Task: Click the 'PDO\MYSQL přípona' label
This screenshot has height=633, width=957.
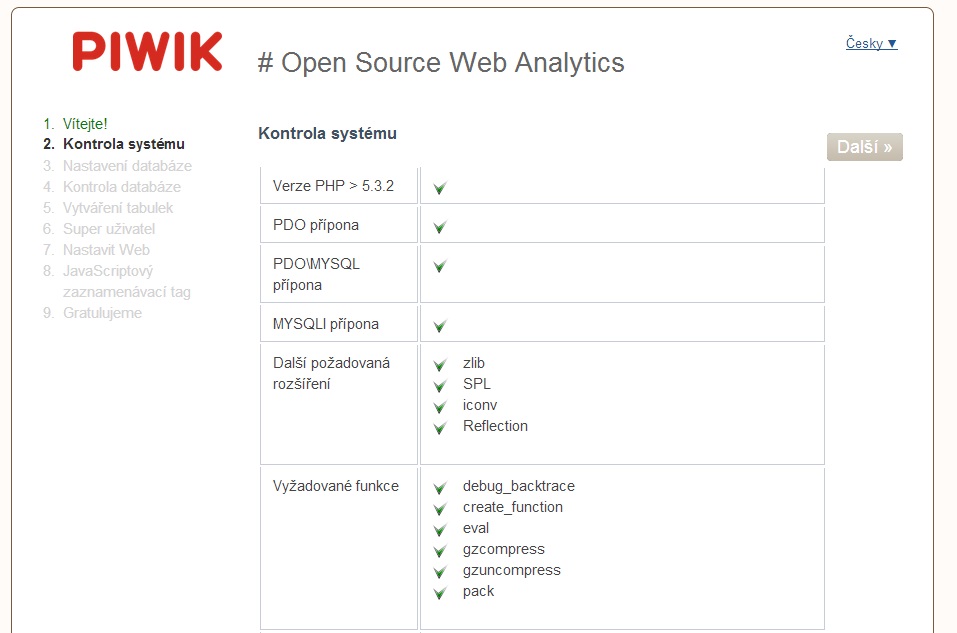Action: pyautogui.click(x=316, y=274)
